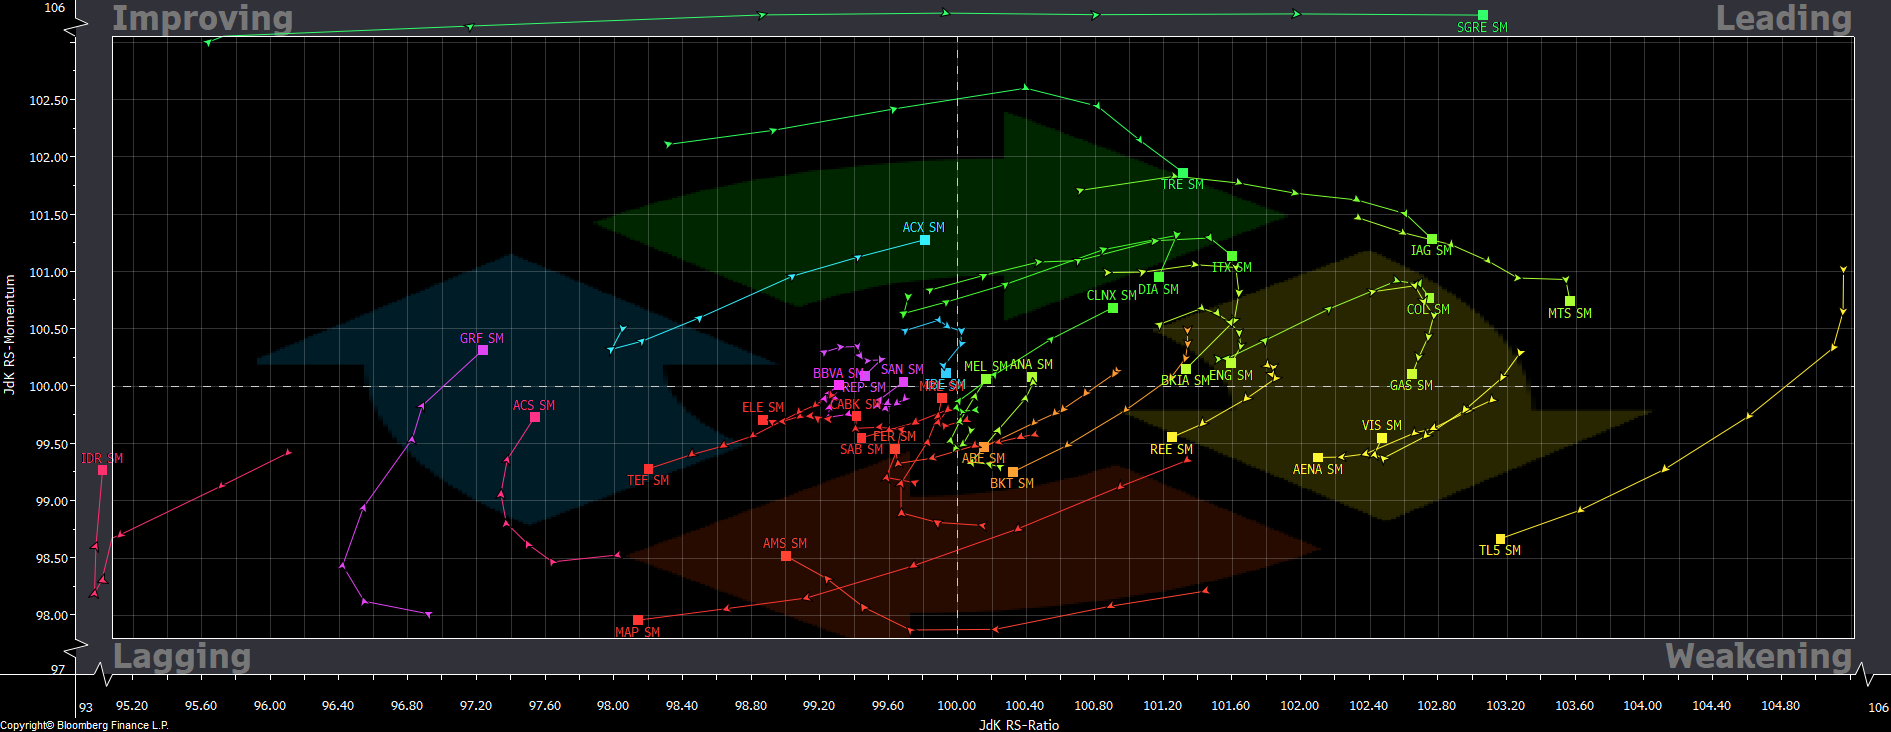The width and height of the screenshot is (1891, 732).
Task: Click the Leading quadrant label
Action: point(1784,18)
